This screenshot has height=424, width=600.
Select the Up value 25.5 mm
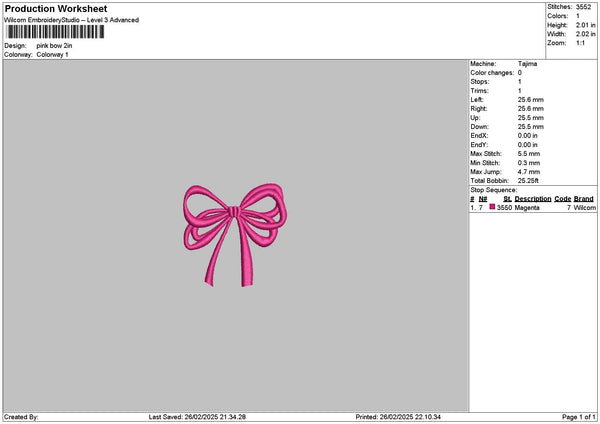coord(531,117)
